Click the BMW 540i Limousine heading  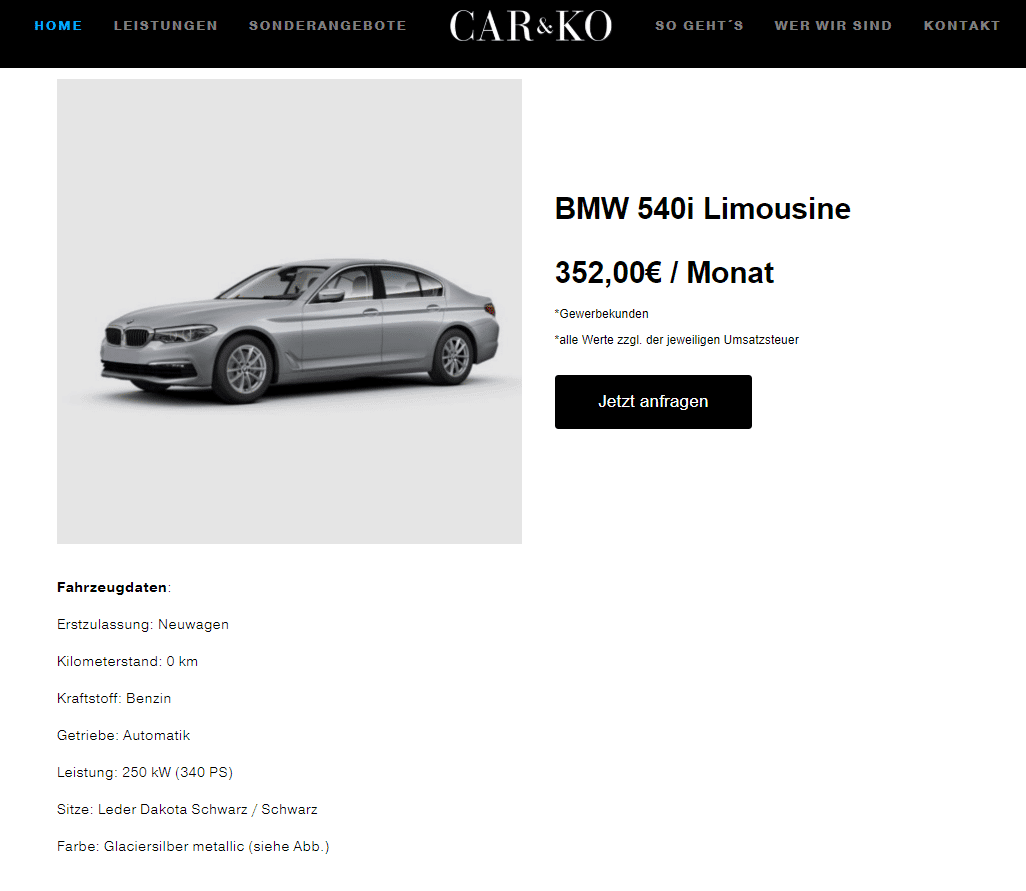coord(703,209)
